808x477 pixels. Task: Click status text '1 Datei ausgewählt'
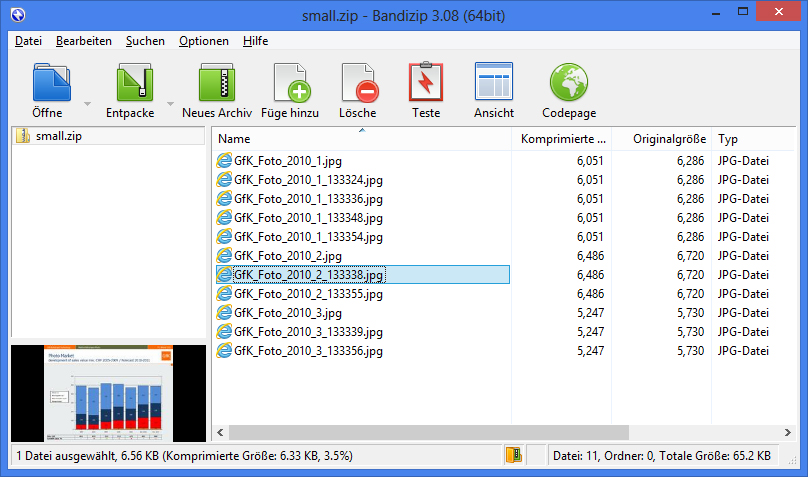[x=66, y=456]
